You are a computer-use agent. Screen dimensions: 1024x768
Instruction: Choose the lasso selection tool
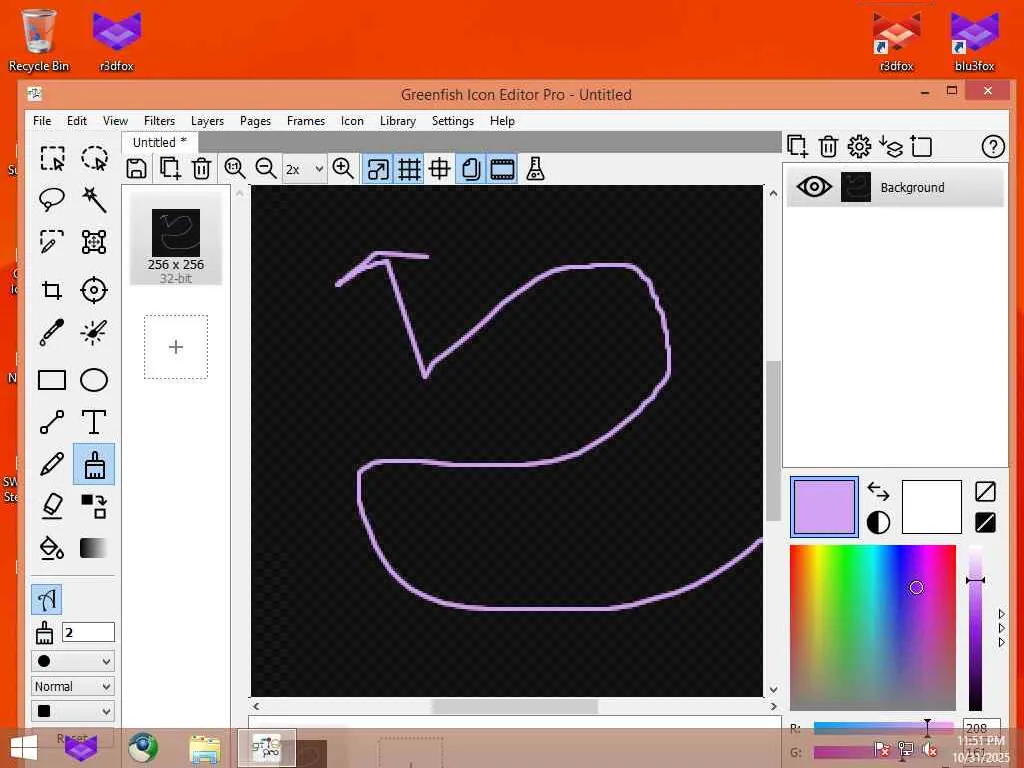tap(52, 200)
